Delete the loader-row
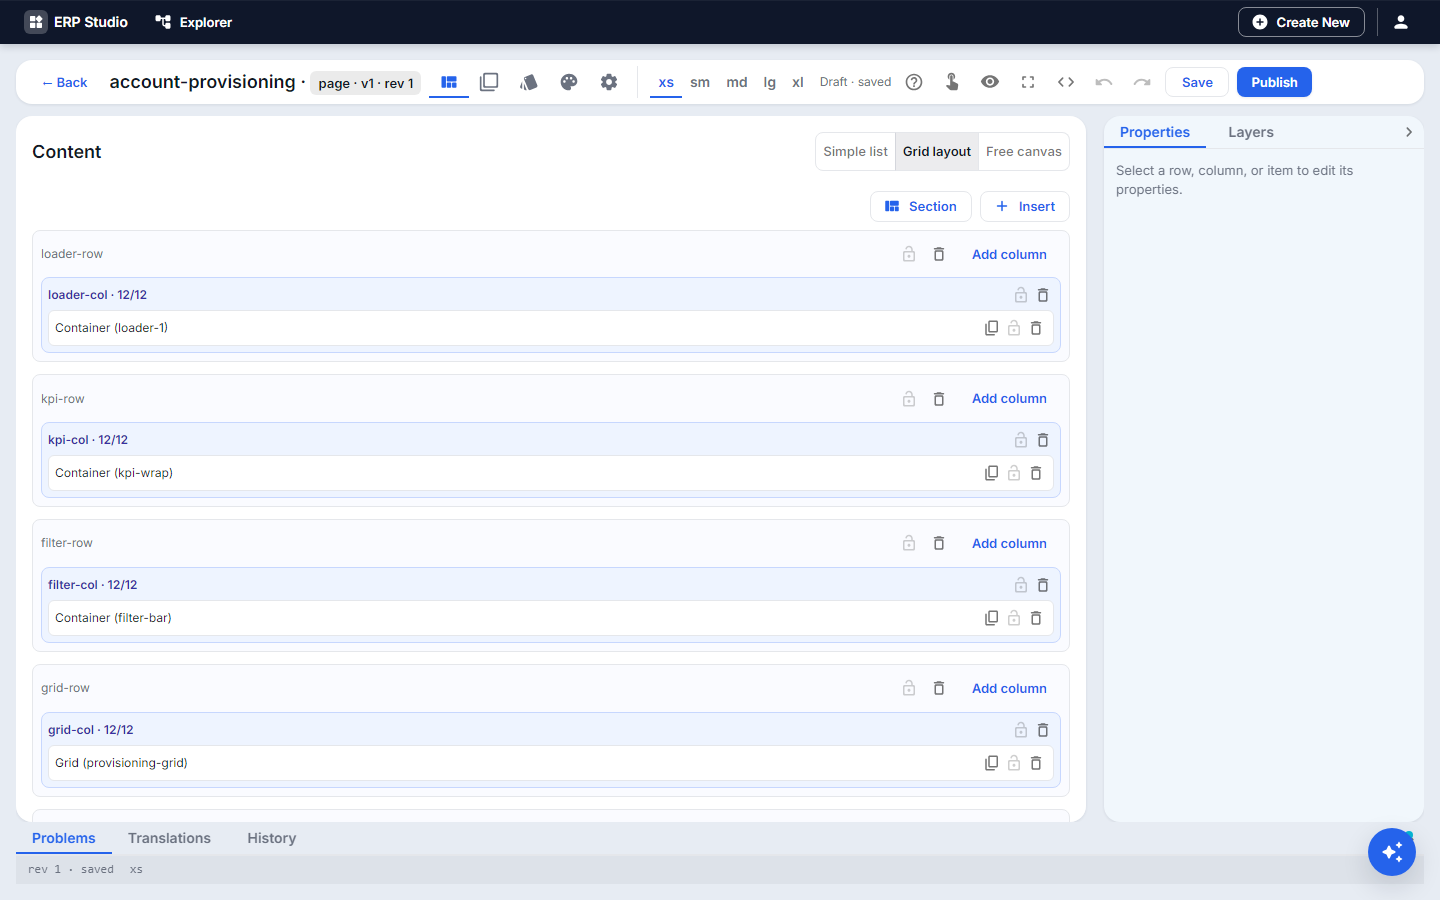This screenshot has height=900, width=1440. (939, 254)
